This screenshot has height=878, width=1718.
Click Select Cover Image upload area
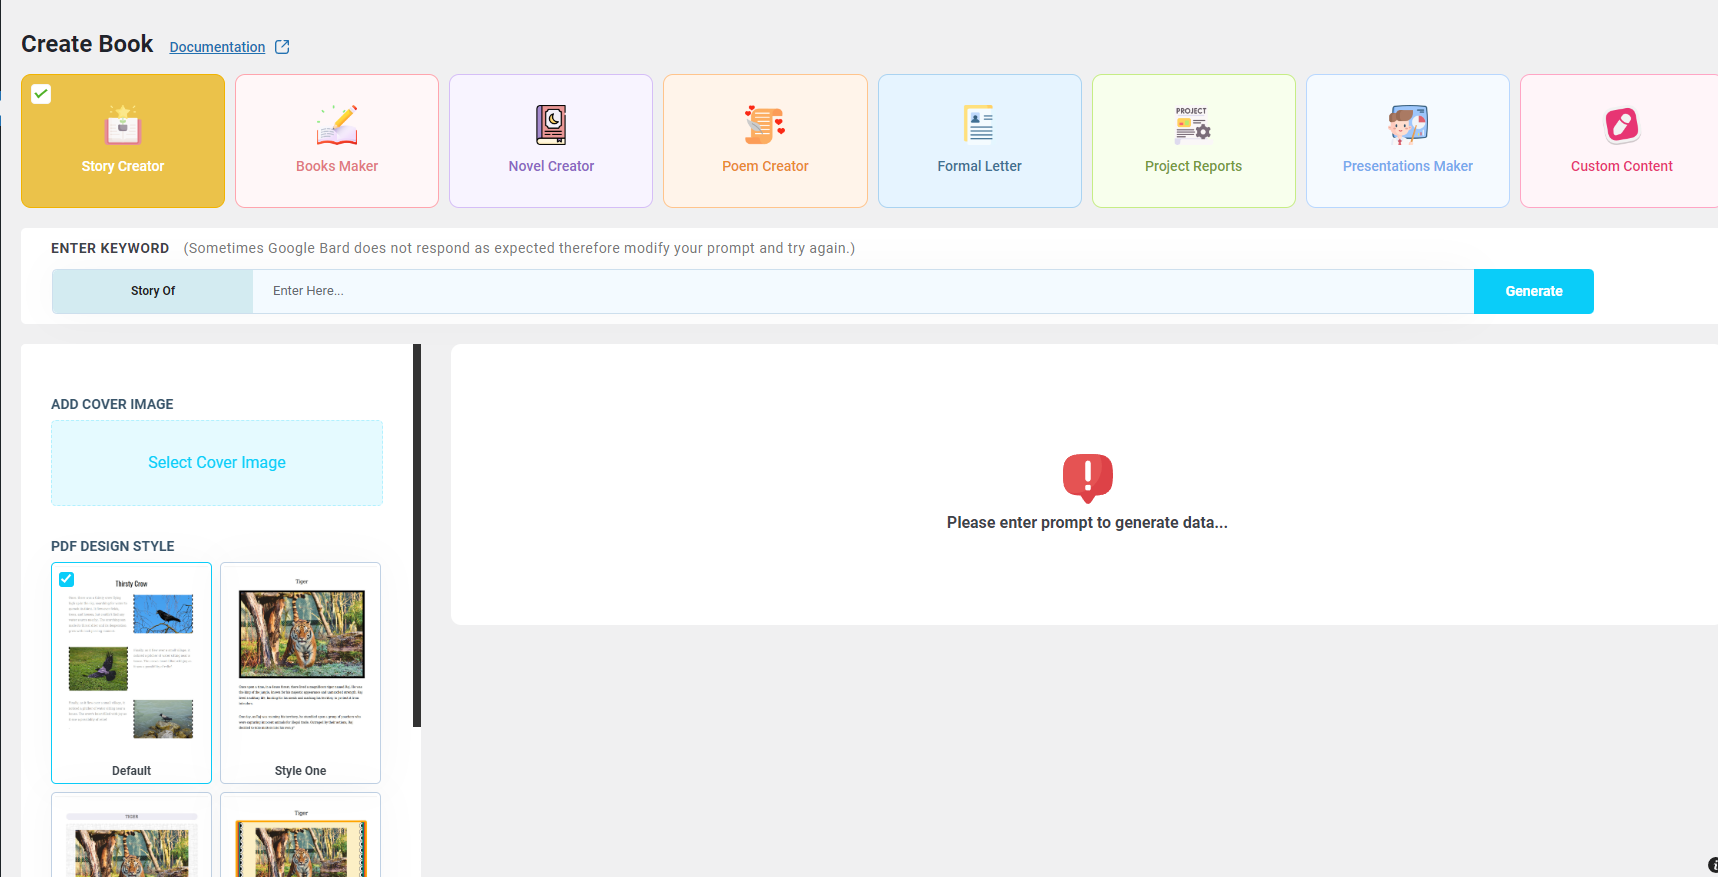[x=217, y=463]
